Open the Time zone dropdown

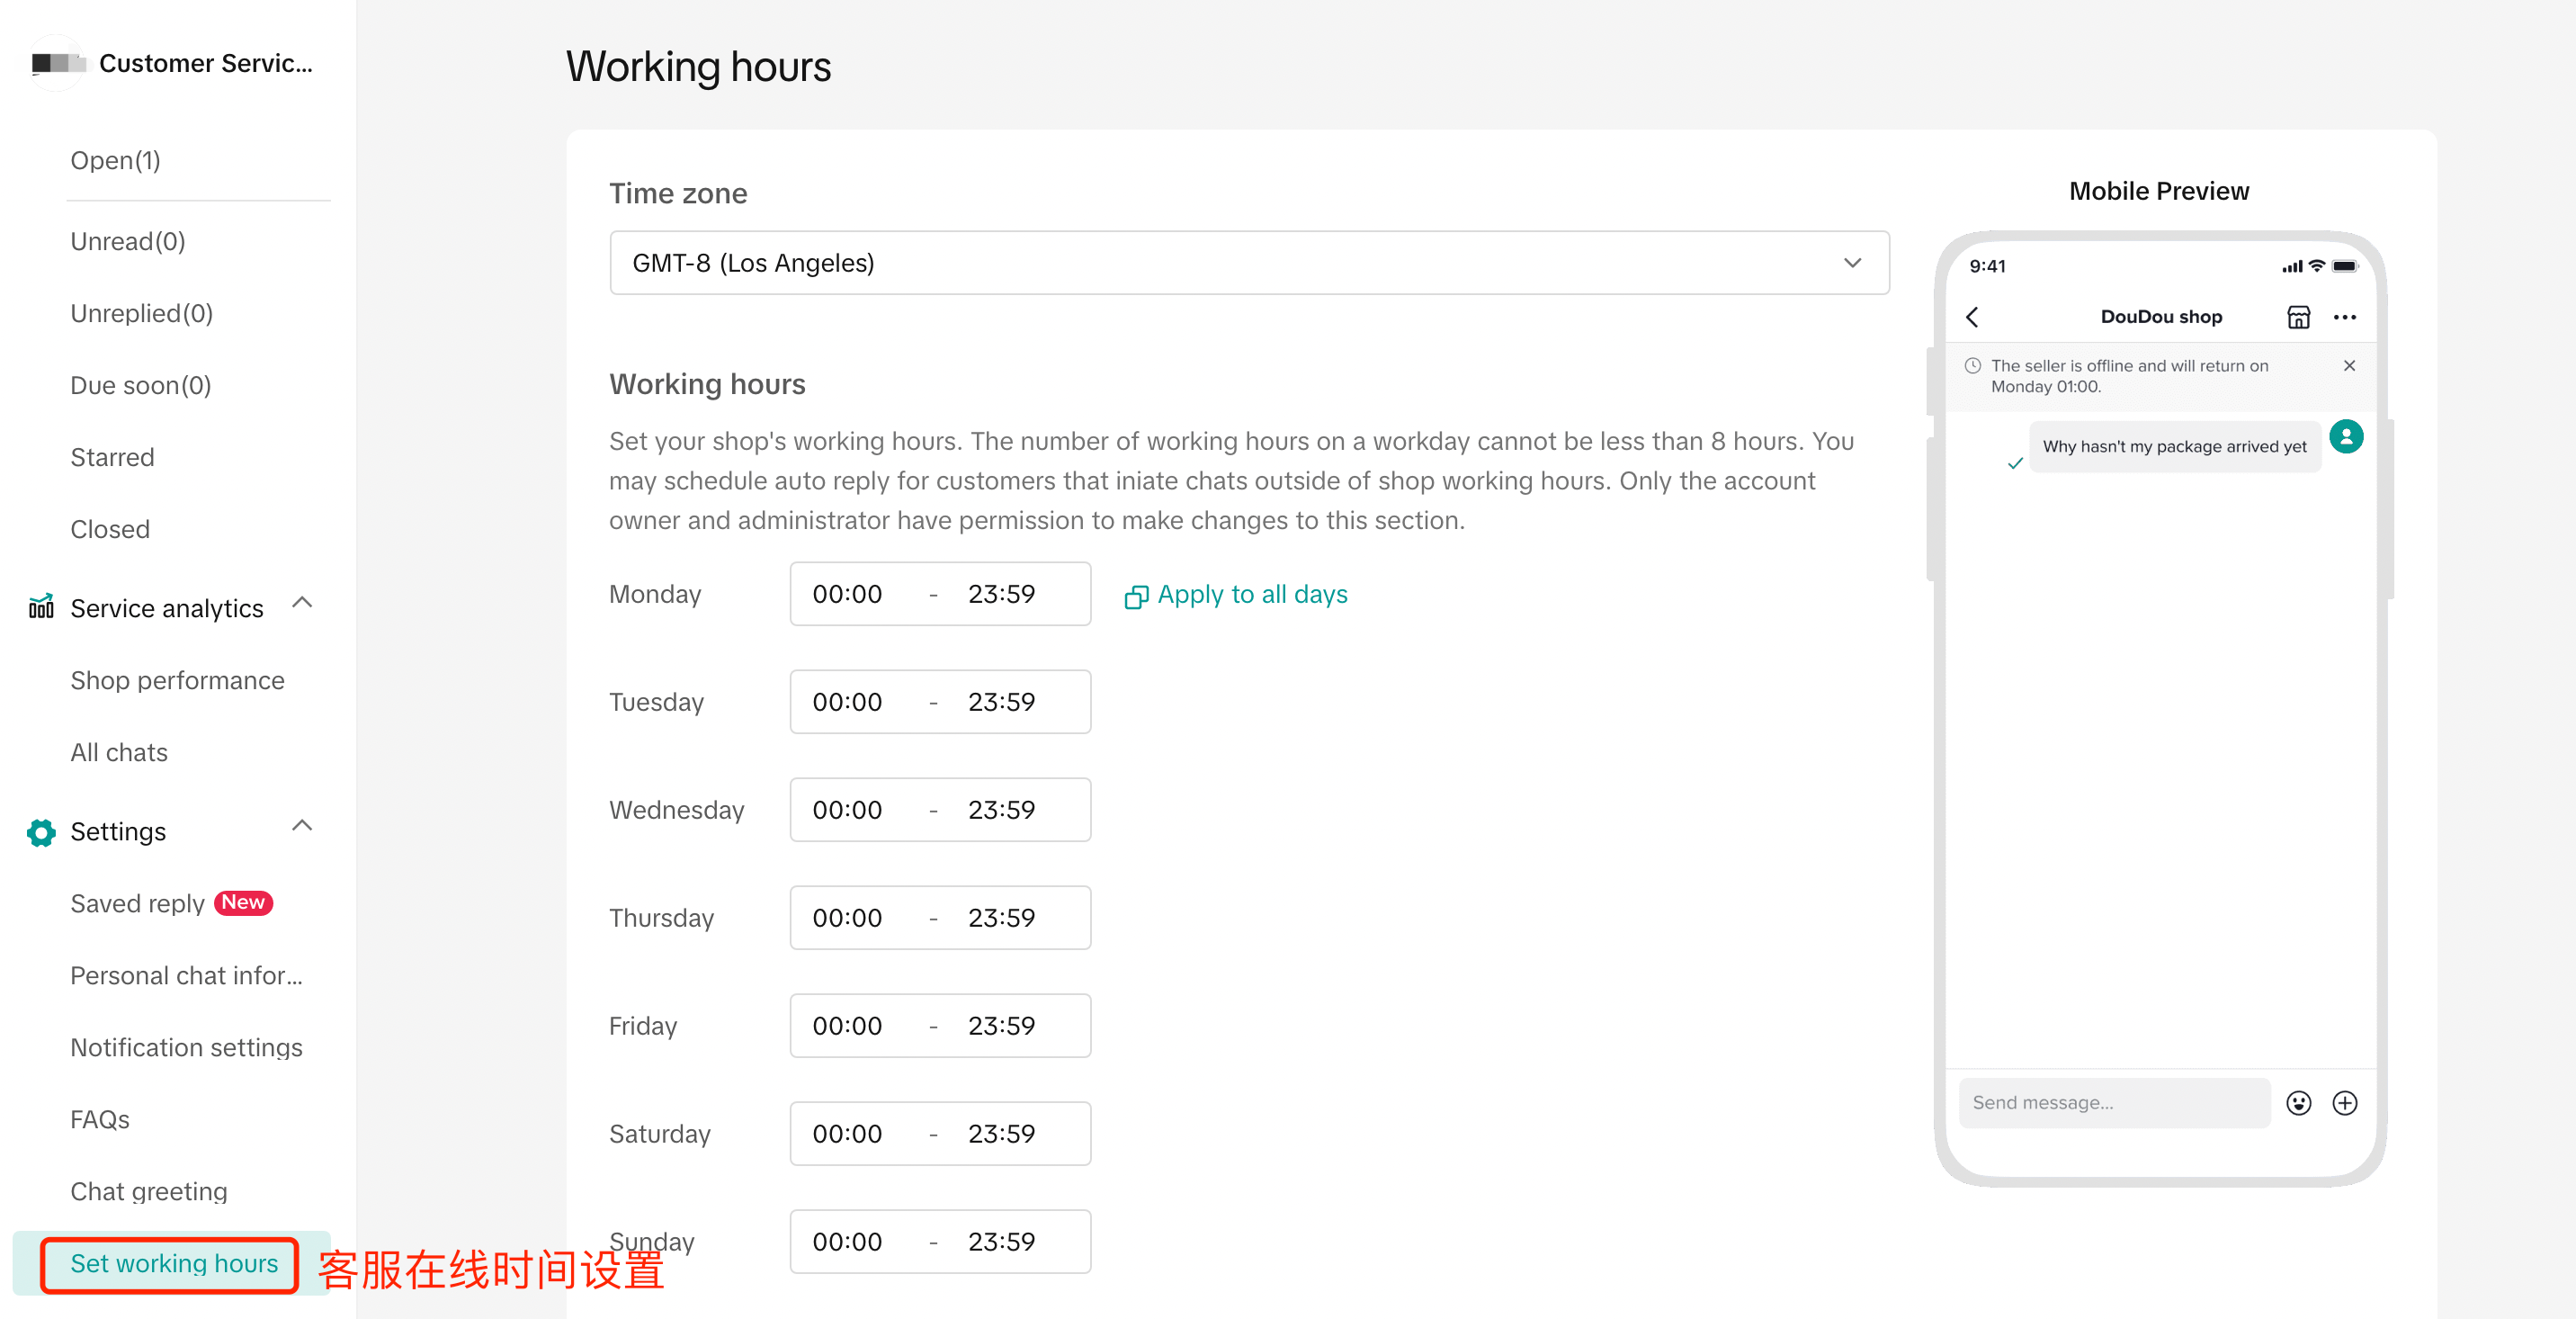[x=1248, y=263]
